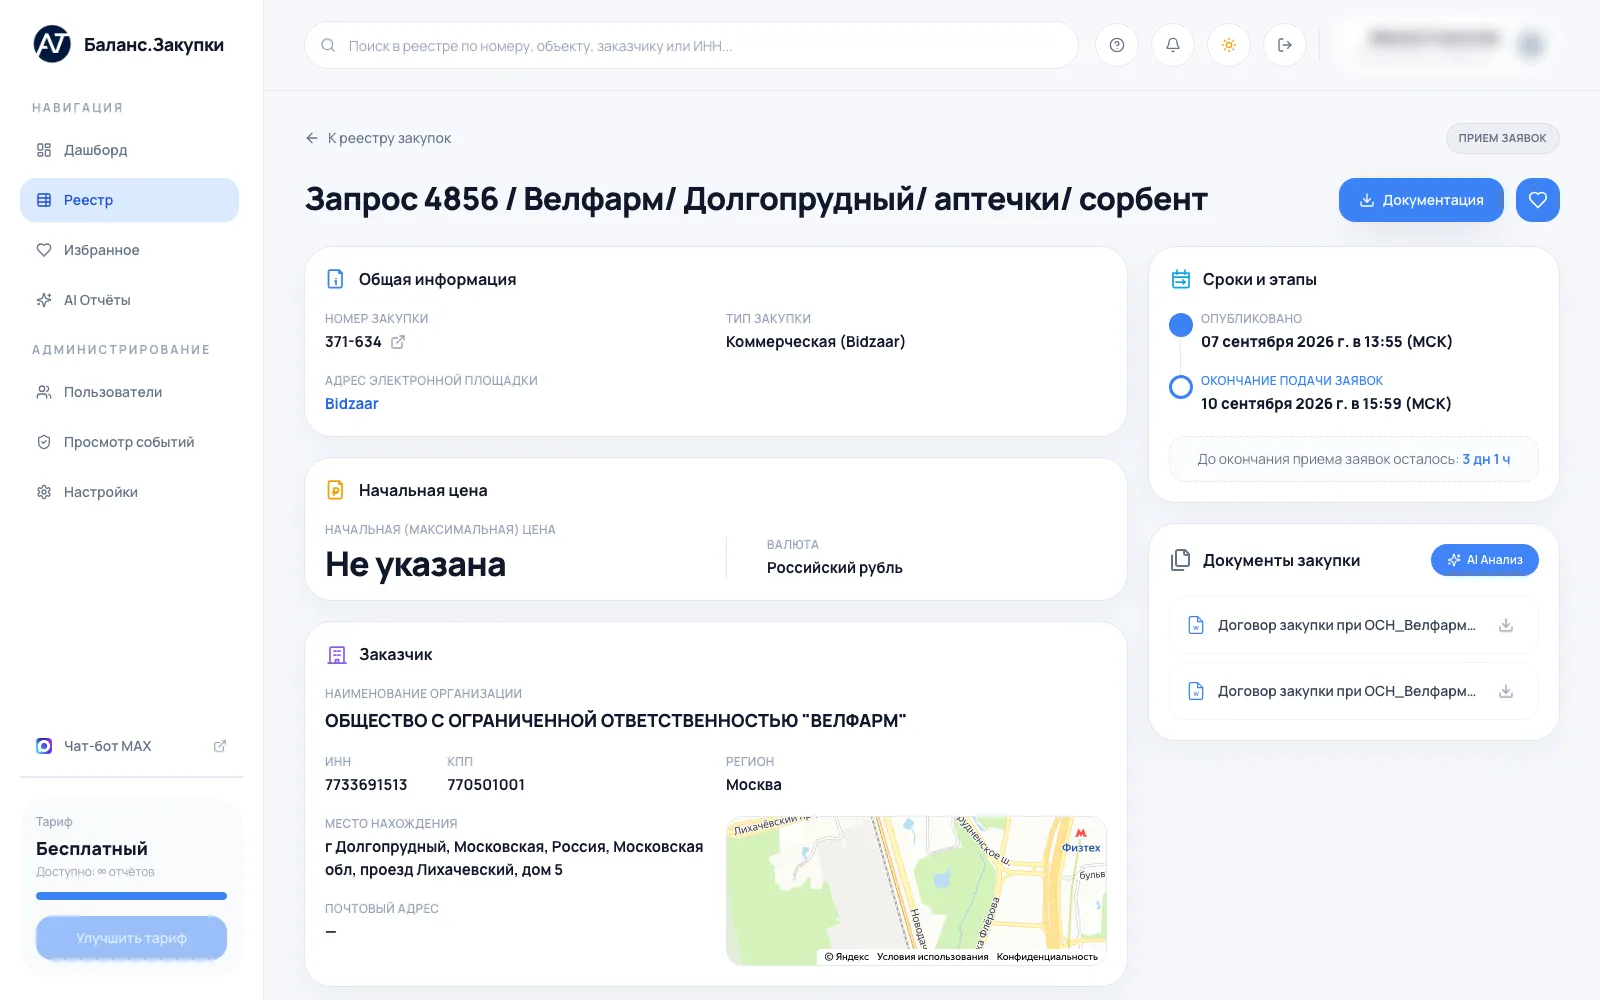This screenshot has height=1000, width=1600.
Task: Open the help question mark icon
Action: click(x=1117, y=45)
